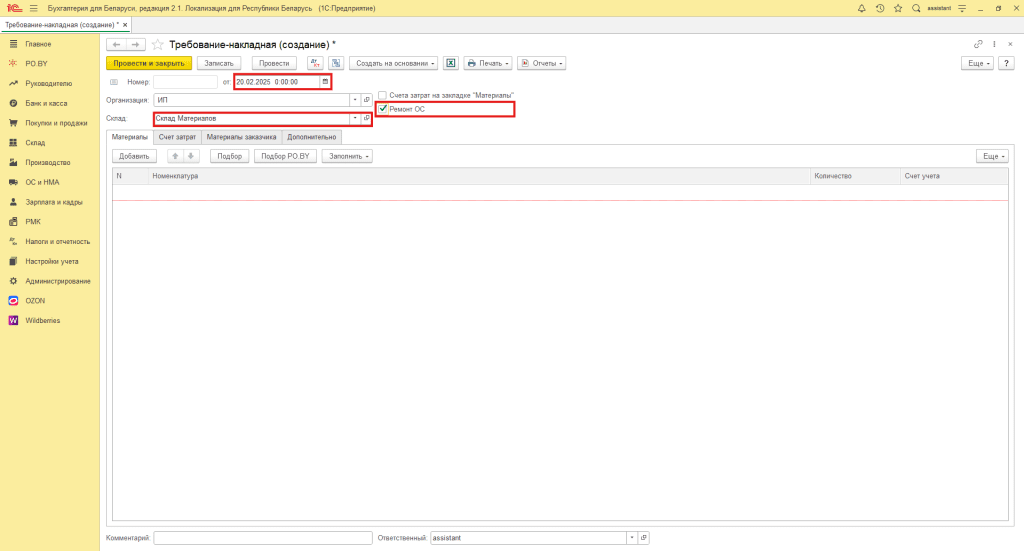
Task: Open the Отчеты dropdown
Action: [541, 63]
